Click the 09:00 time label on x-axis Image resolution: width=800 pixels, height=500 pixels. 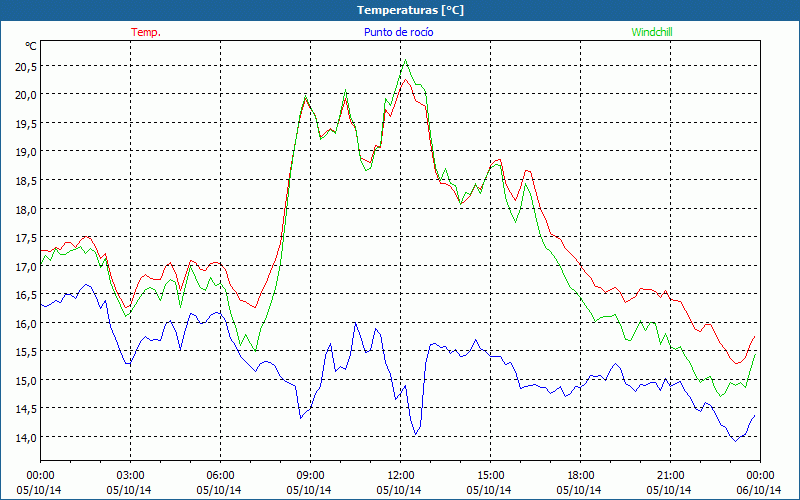click(x=310, y=475)
